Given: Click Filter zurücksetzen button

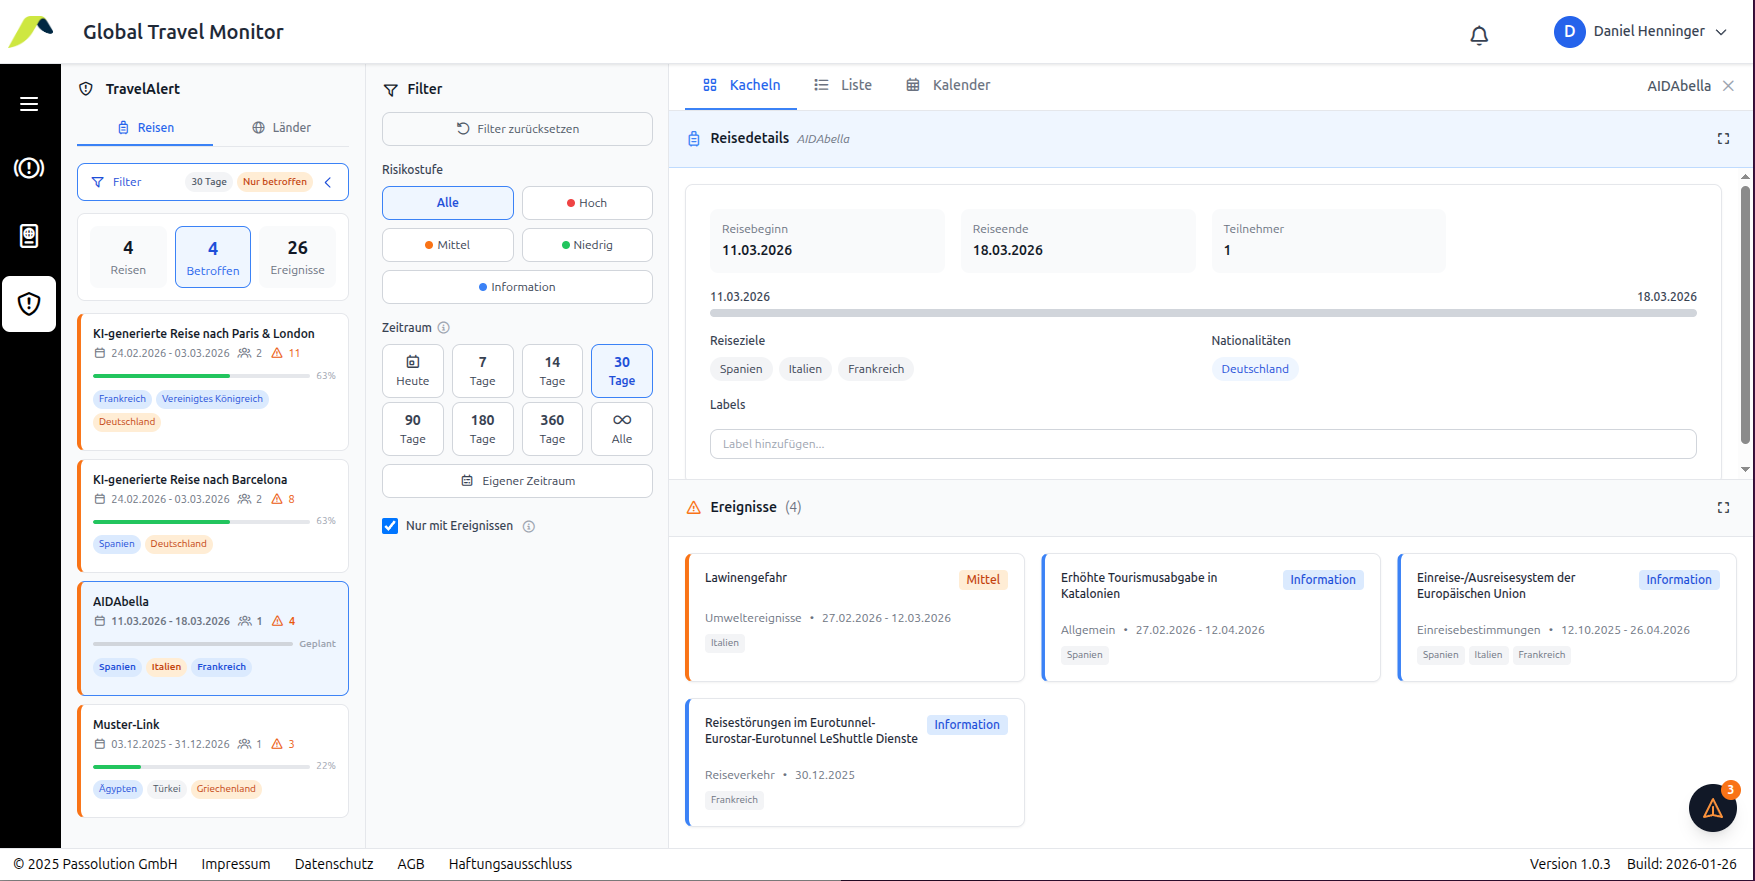Looking at the screenshot, I should (x=517, y=129).
